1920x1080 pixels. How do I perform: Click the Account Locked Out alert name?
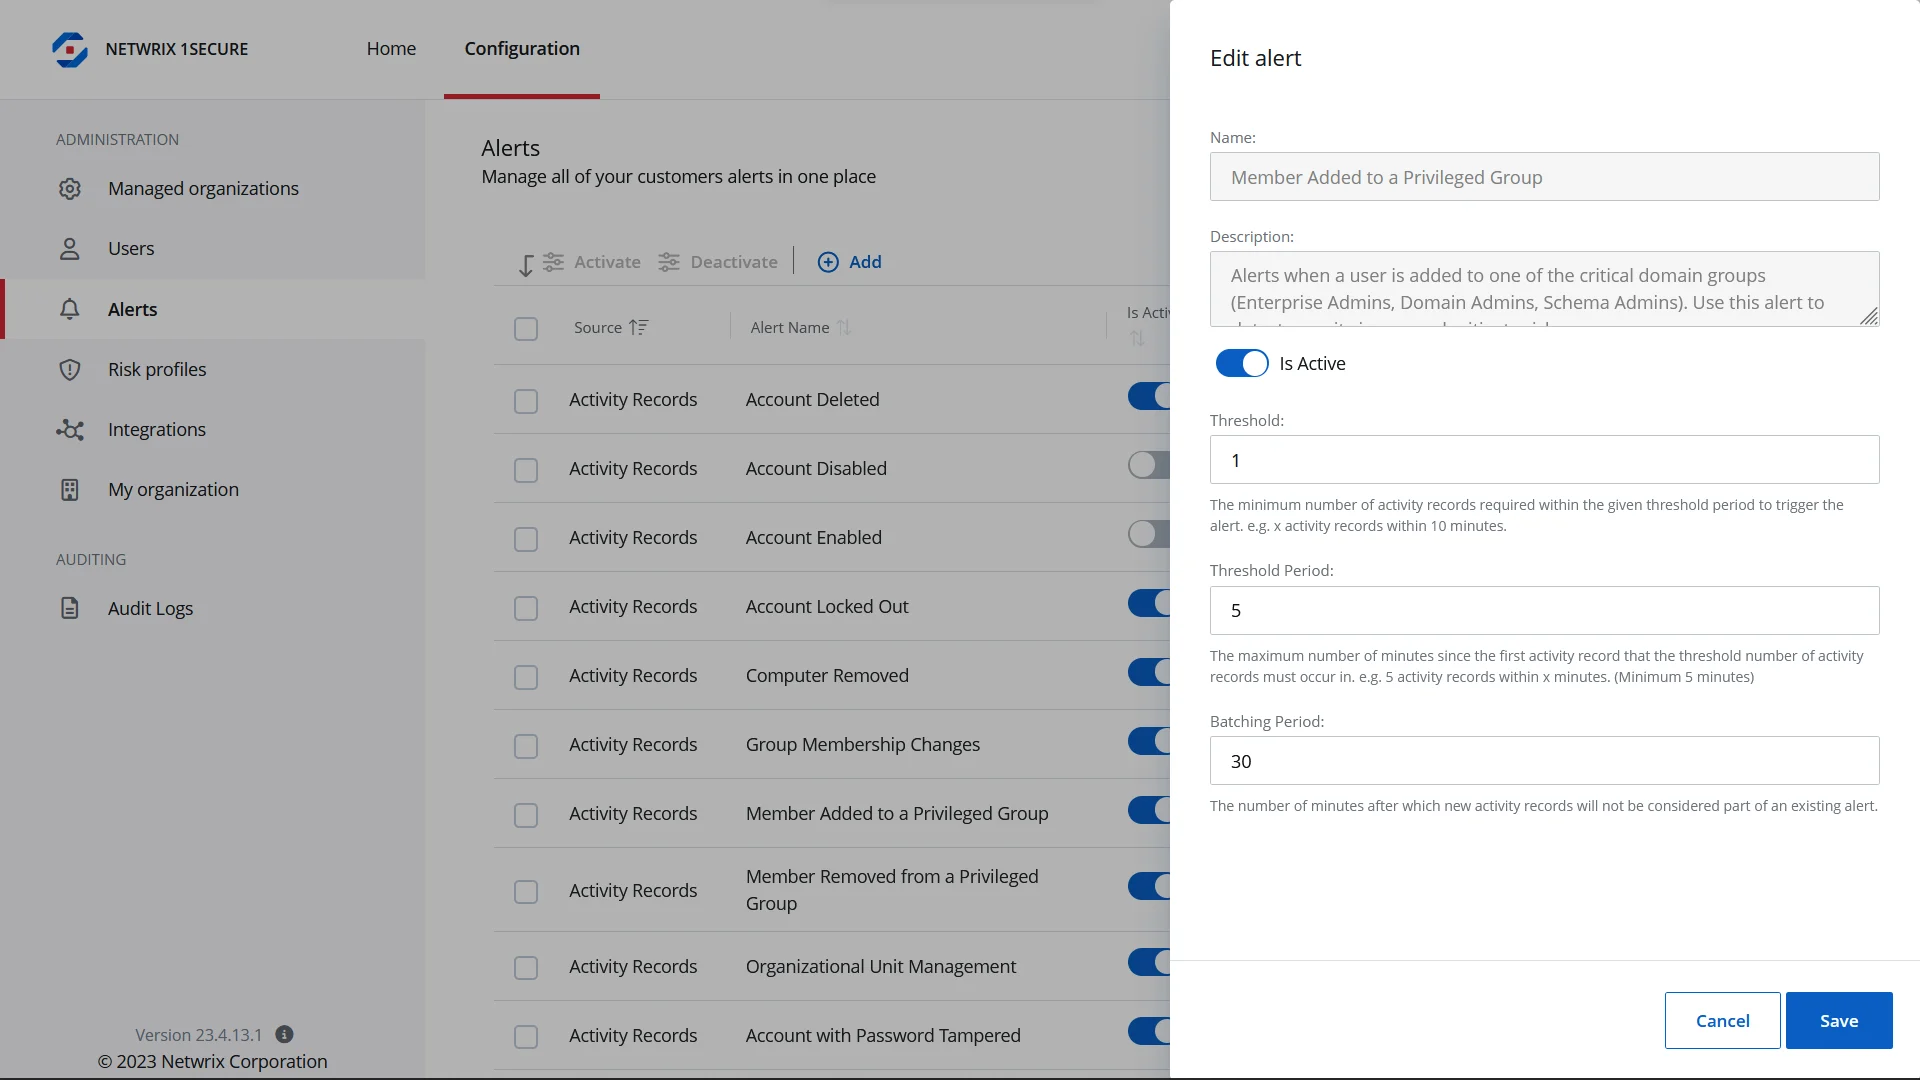click(x=827, y=606)
